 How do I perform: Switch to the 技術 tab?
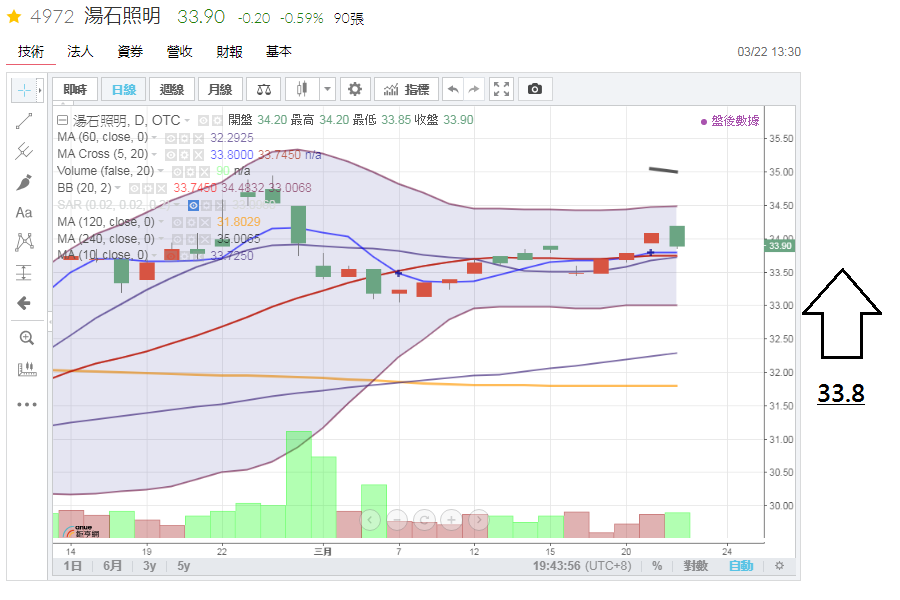coord(30,52)
